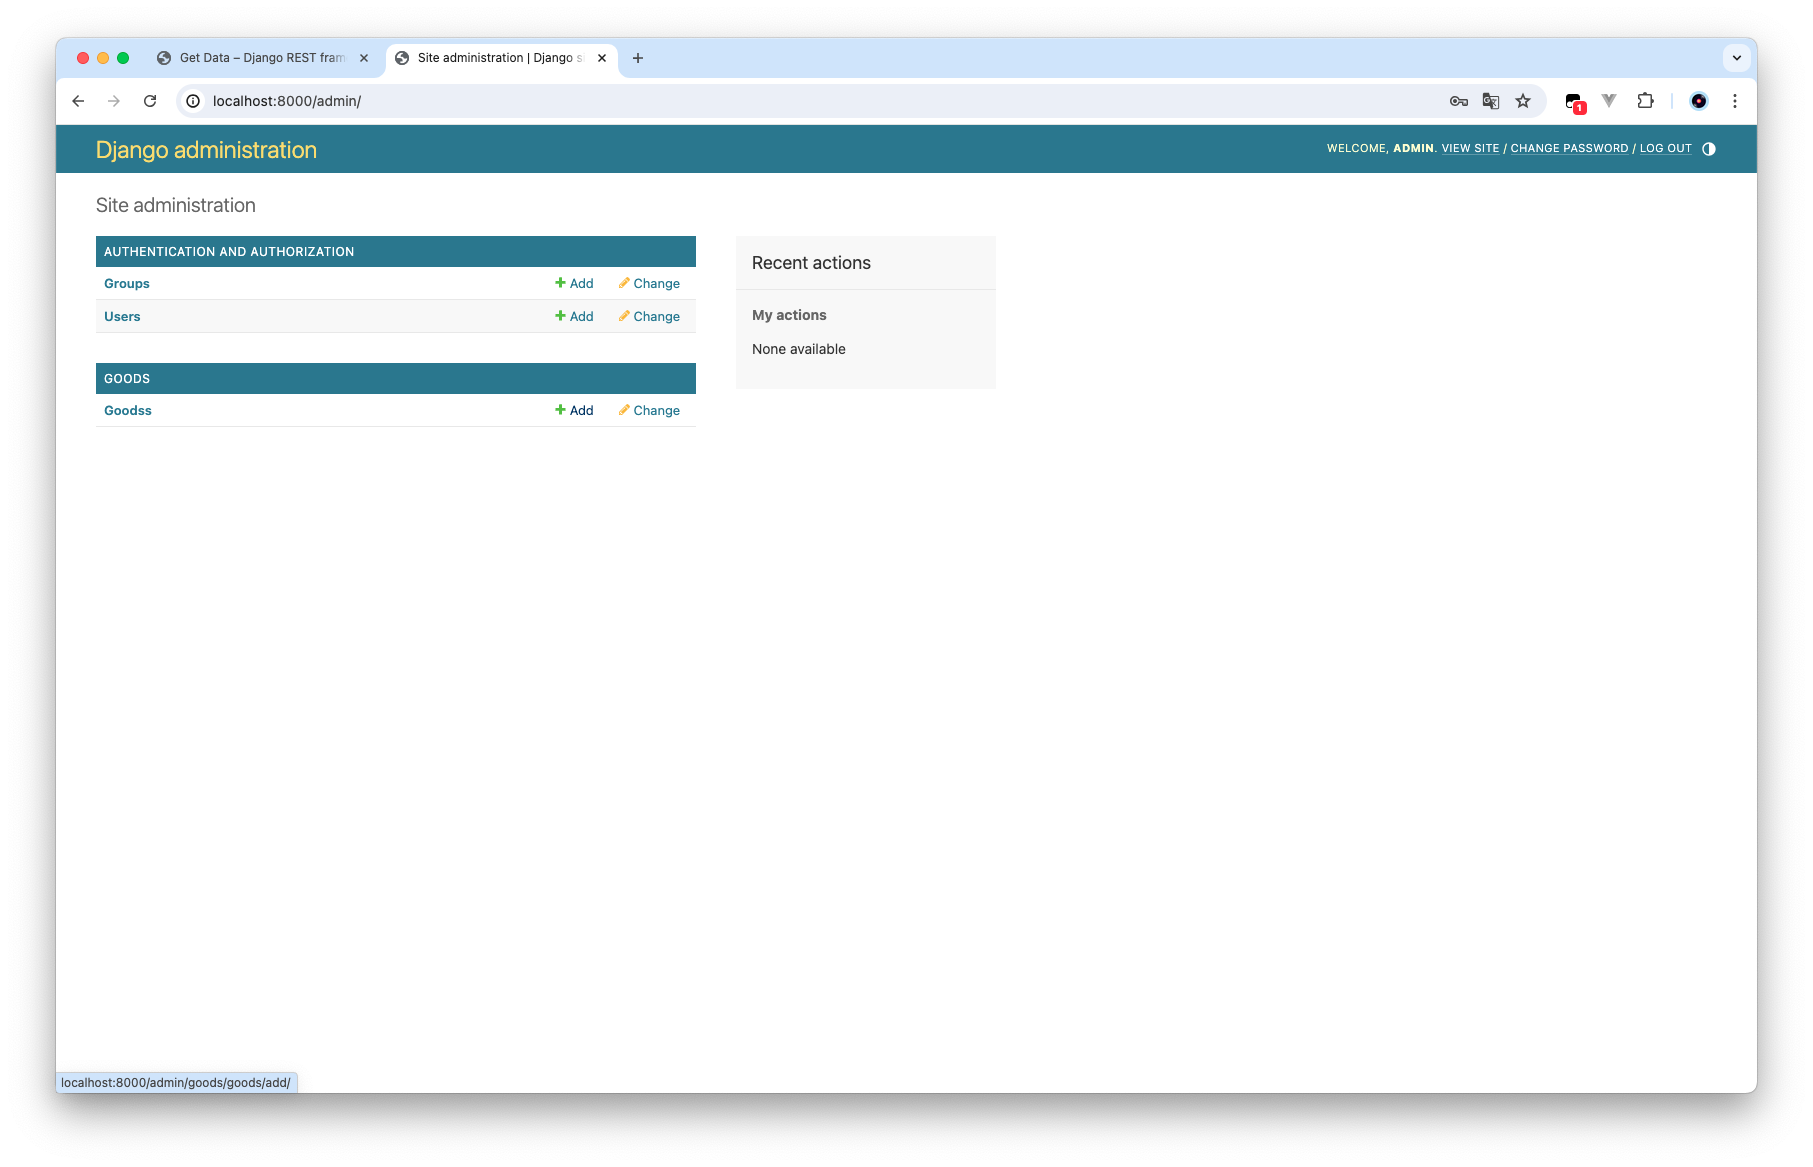
Task: Click Change for Goodss
Action: [x=649, y=411]
